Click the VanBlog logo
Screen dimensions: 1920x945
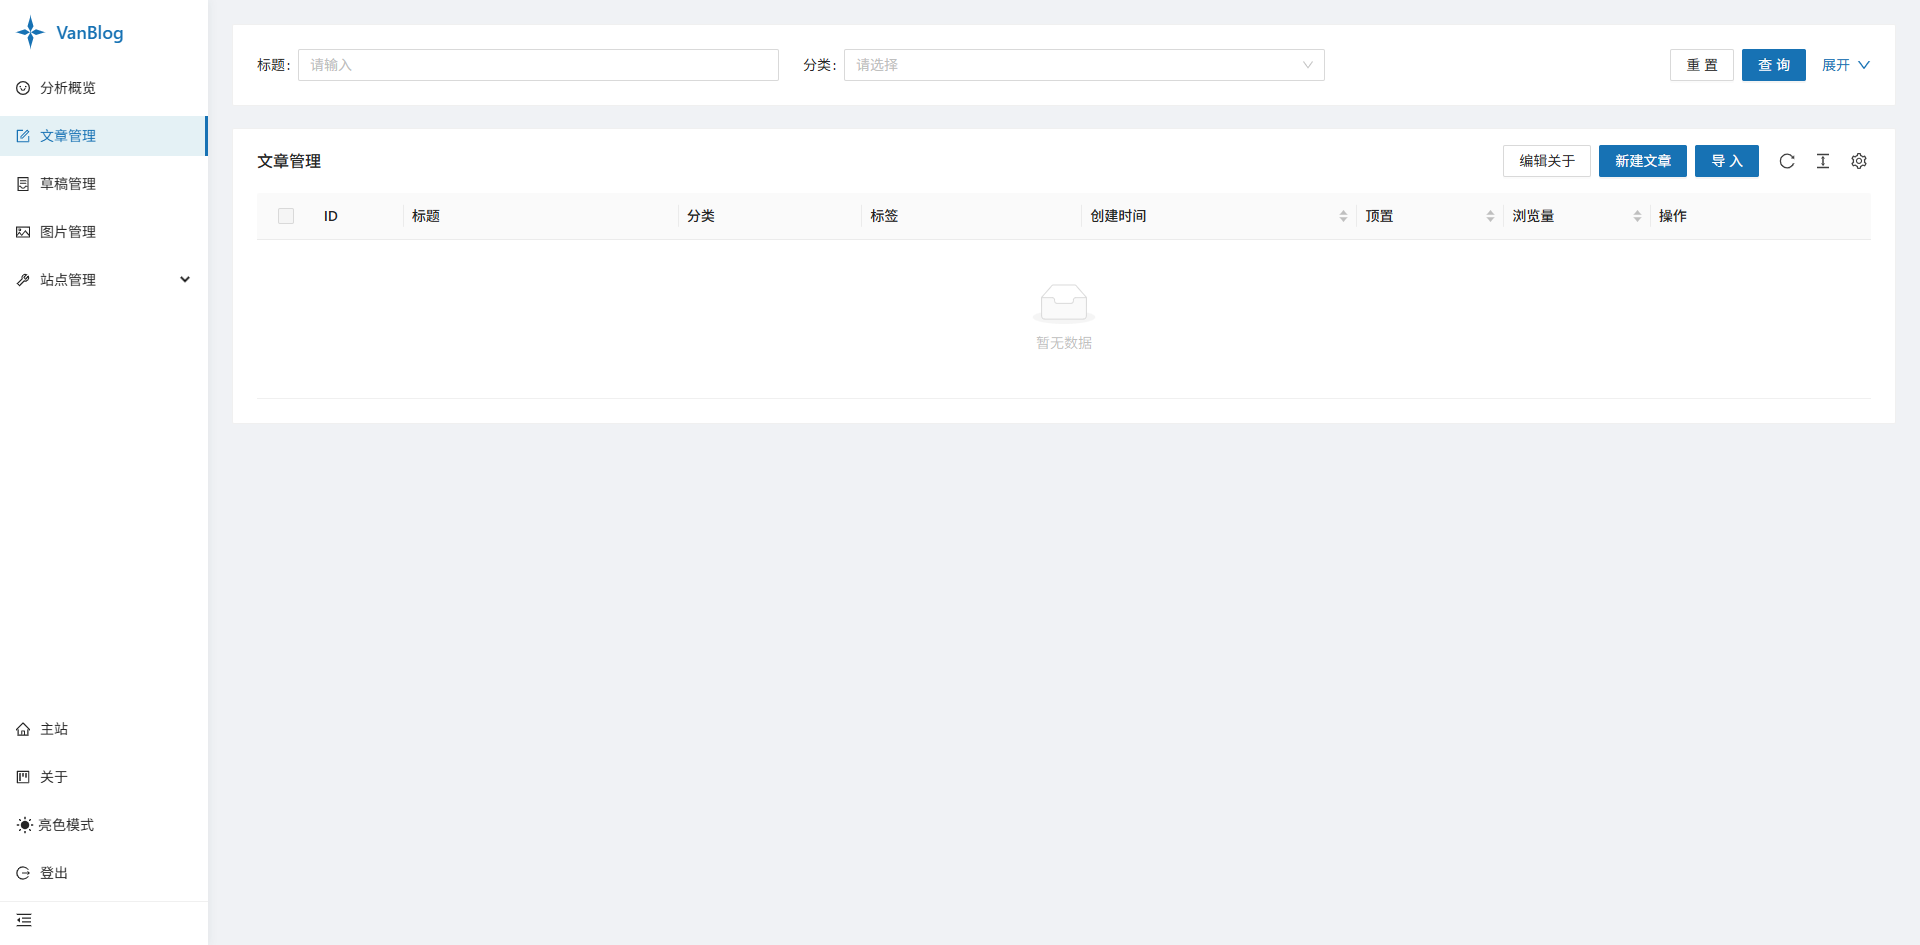70,32
